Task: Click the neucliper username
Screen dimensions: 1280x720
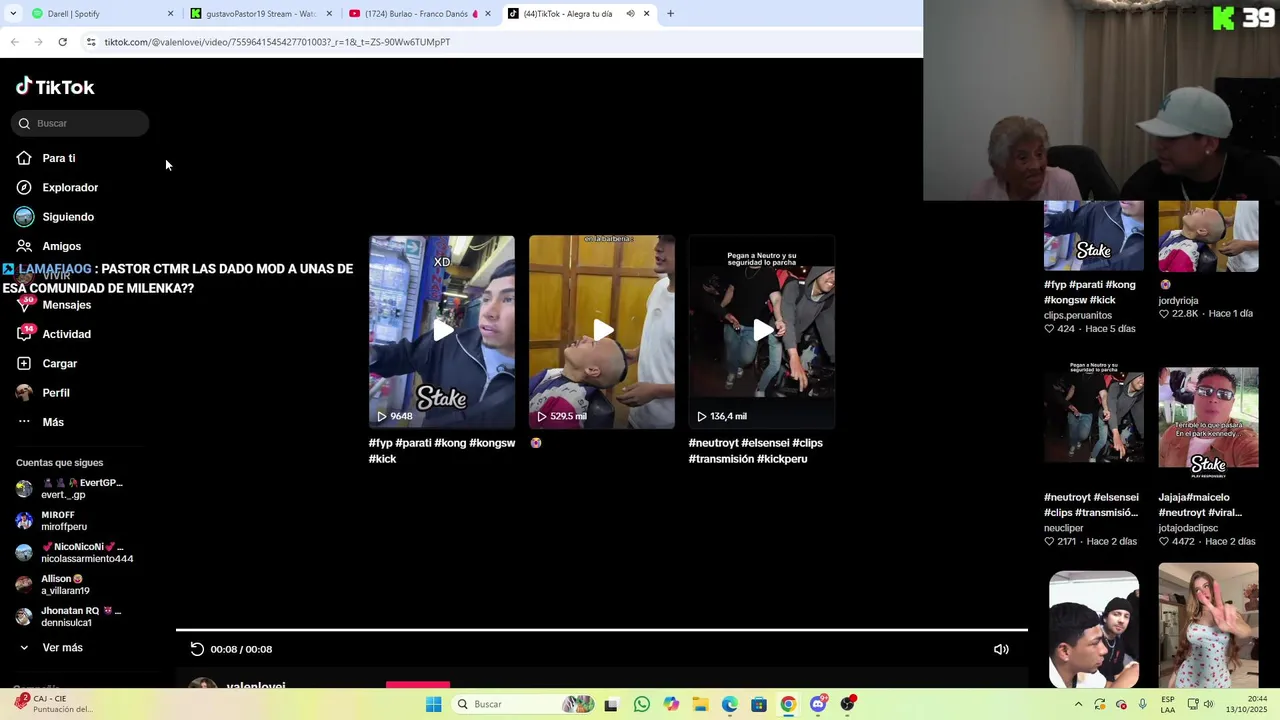Action: pyautogui.click(x=1064, y=528)
